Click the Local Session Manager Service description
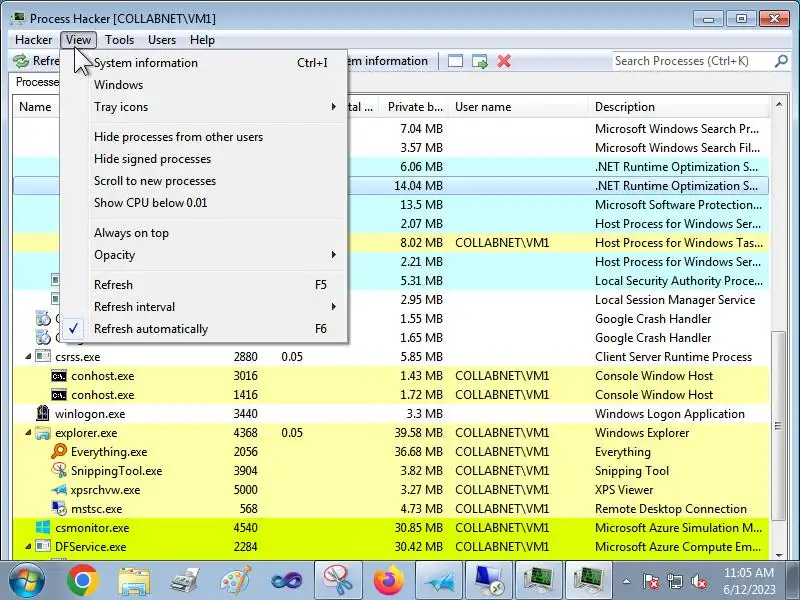 click(x=674, y=299)
